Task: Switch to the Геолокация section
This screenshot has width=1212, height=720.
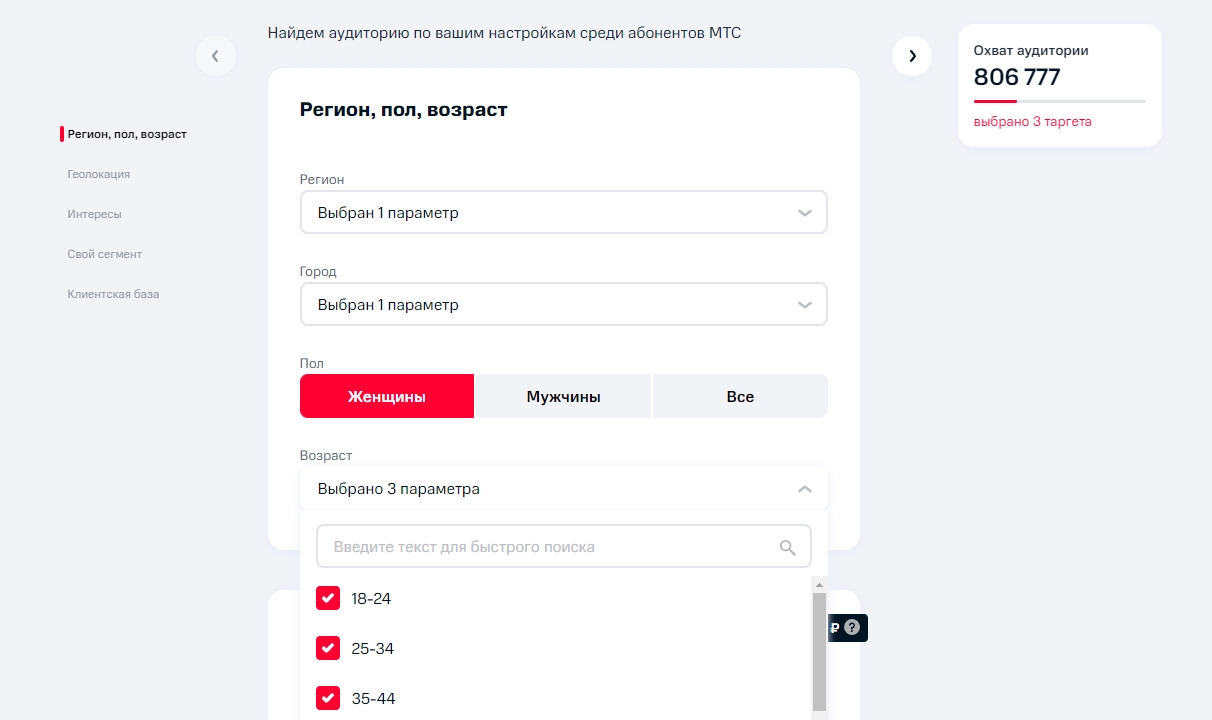Action: coord(97,173)
